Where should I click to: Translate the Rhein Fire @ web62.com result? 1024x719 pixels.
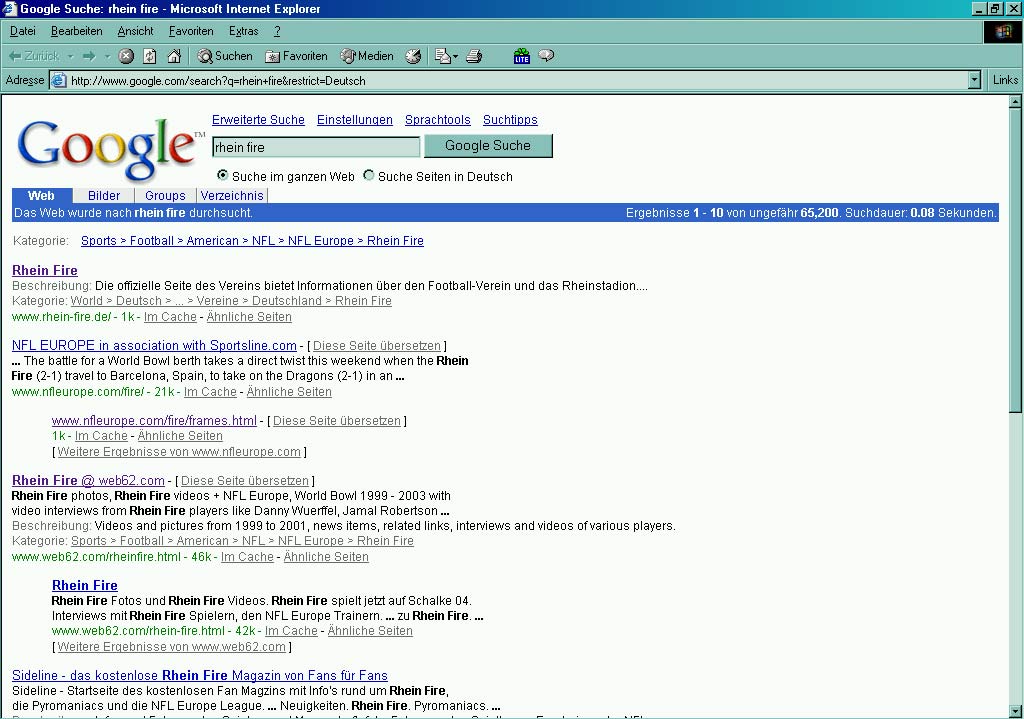click(245, 481)
